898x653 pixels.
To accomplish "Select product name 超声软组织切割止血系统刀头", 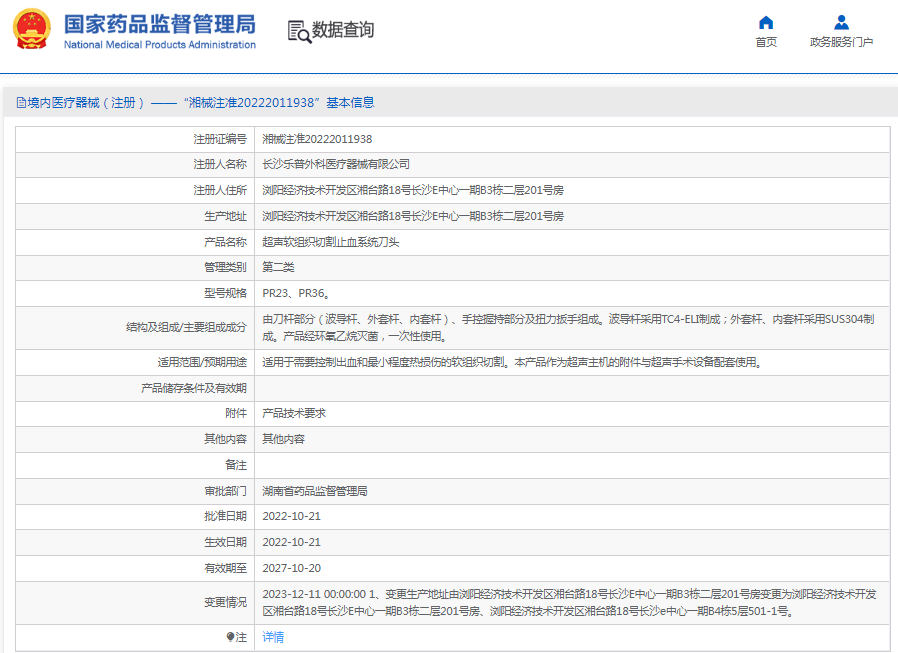I will click(x=331, y=242).
